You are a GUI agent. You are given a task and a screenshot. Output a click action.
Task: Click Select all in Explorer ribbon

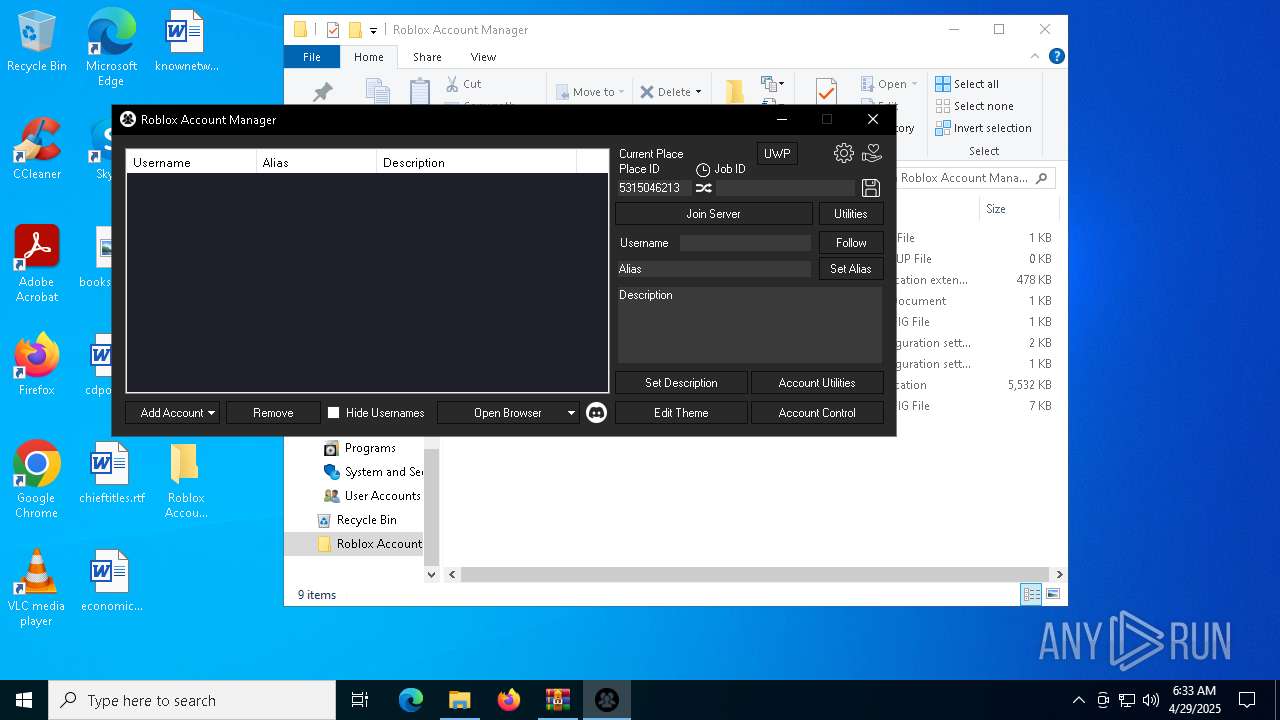point(967,84)
